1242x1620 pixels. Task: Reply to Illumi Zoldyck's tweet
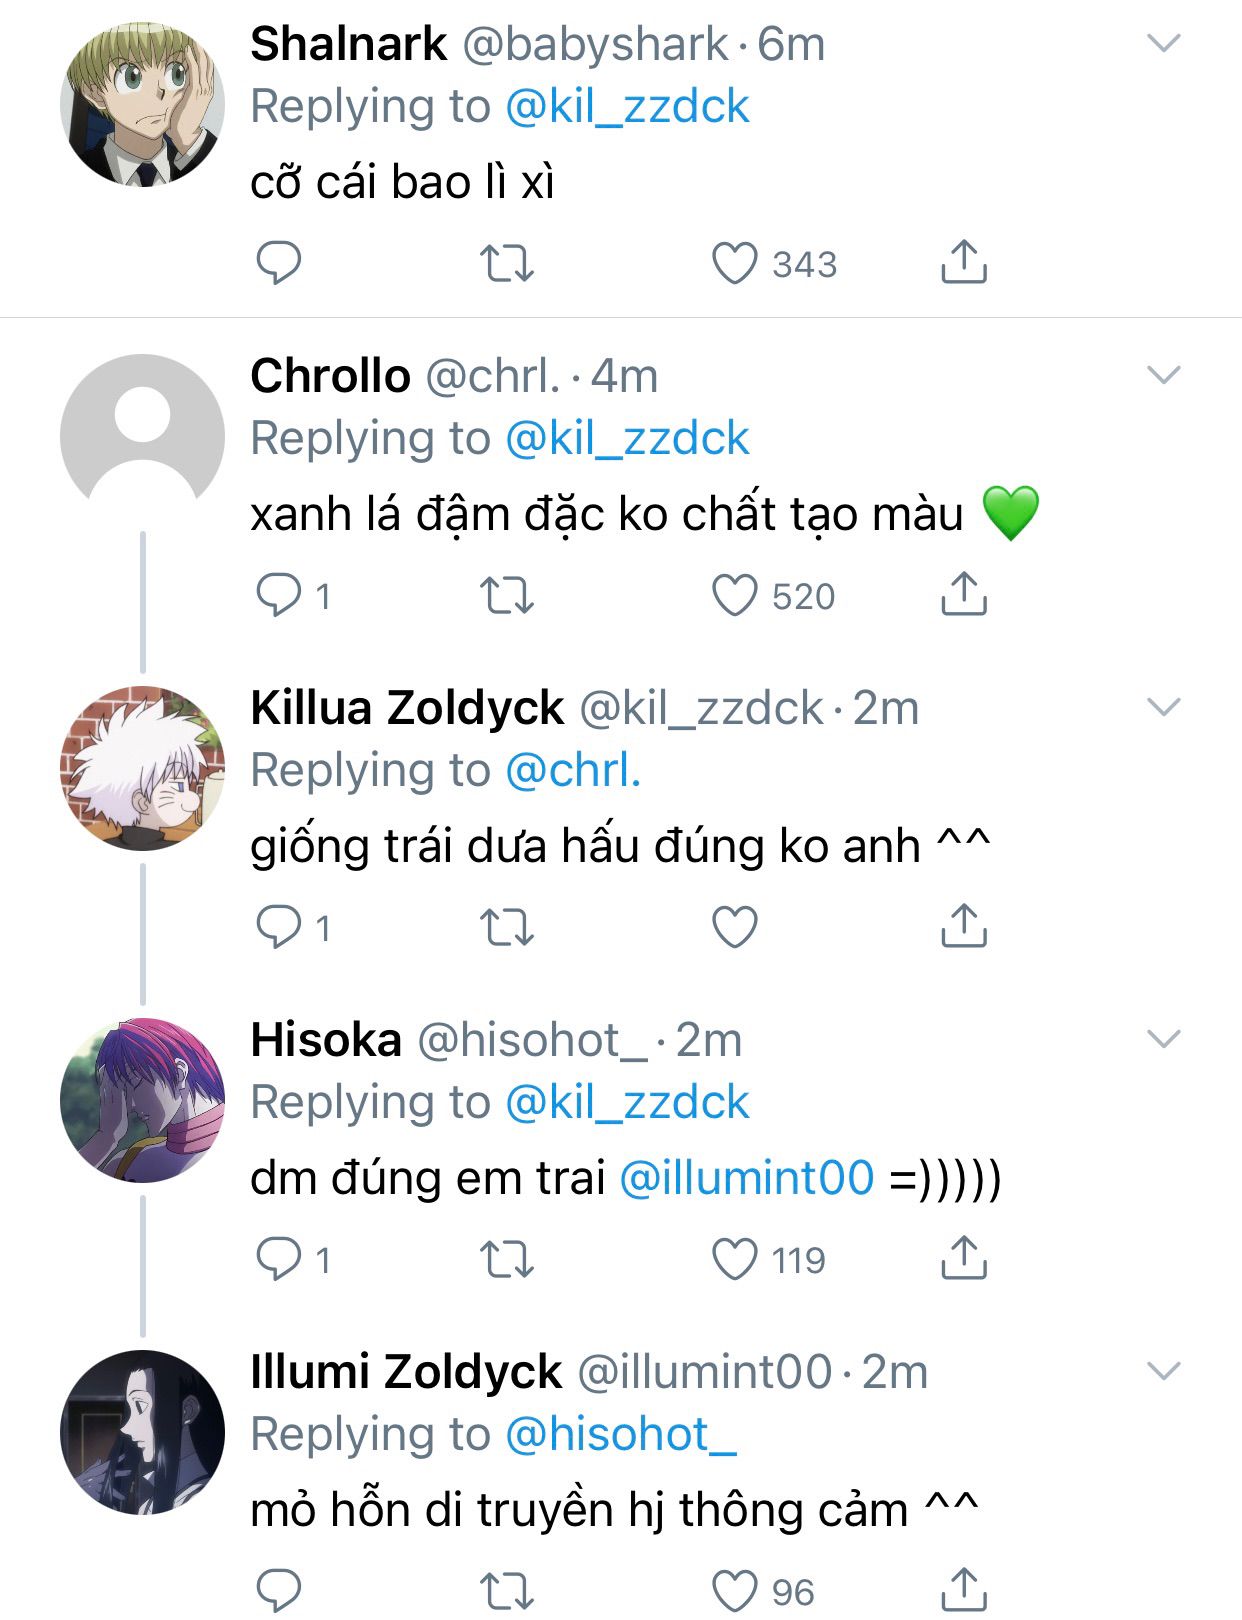click(278, 1589)
